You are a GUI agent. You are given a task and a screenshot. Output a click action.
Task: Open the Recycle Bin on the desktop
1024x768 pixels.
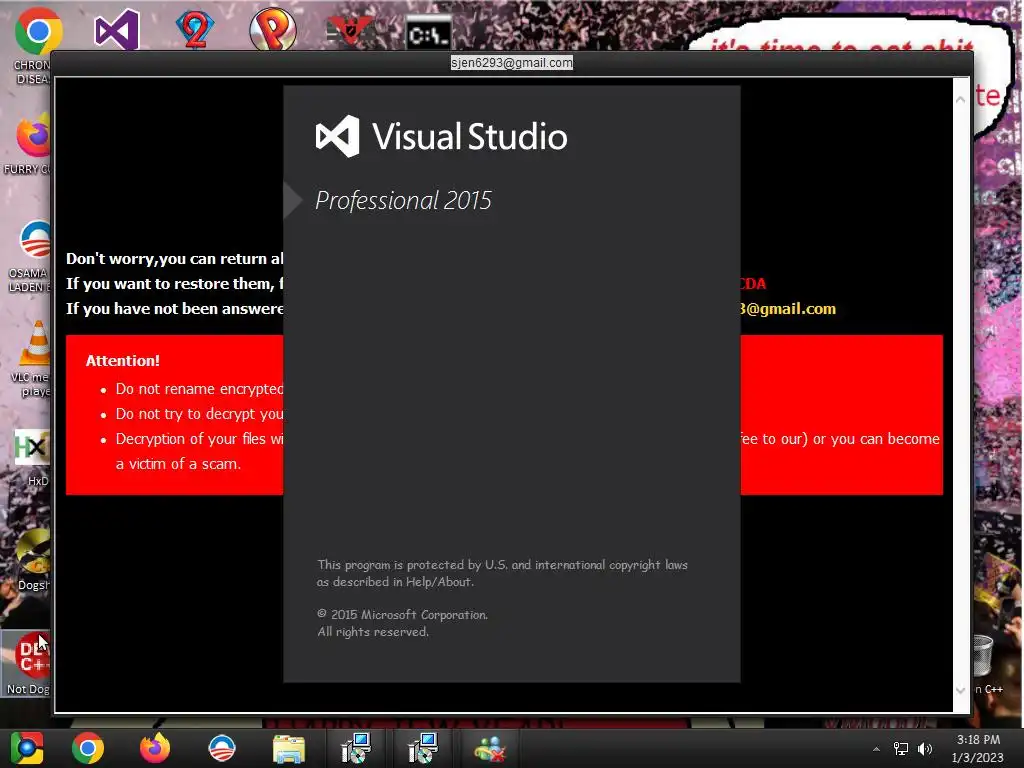click(x=985, y=656)
